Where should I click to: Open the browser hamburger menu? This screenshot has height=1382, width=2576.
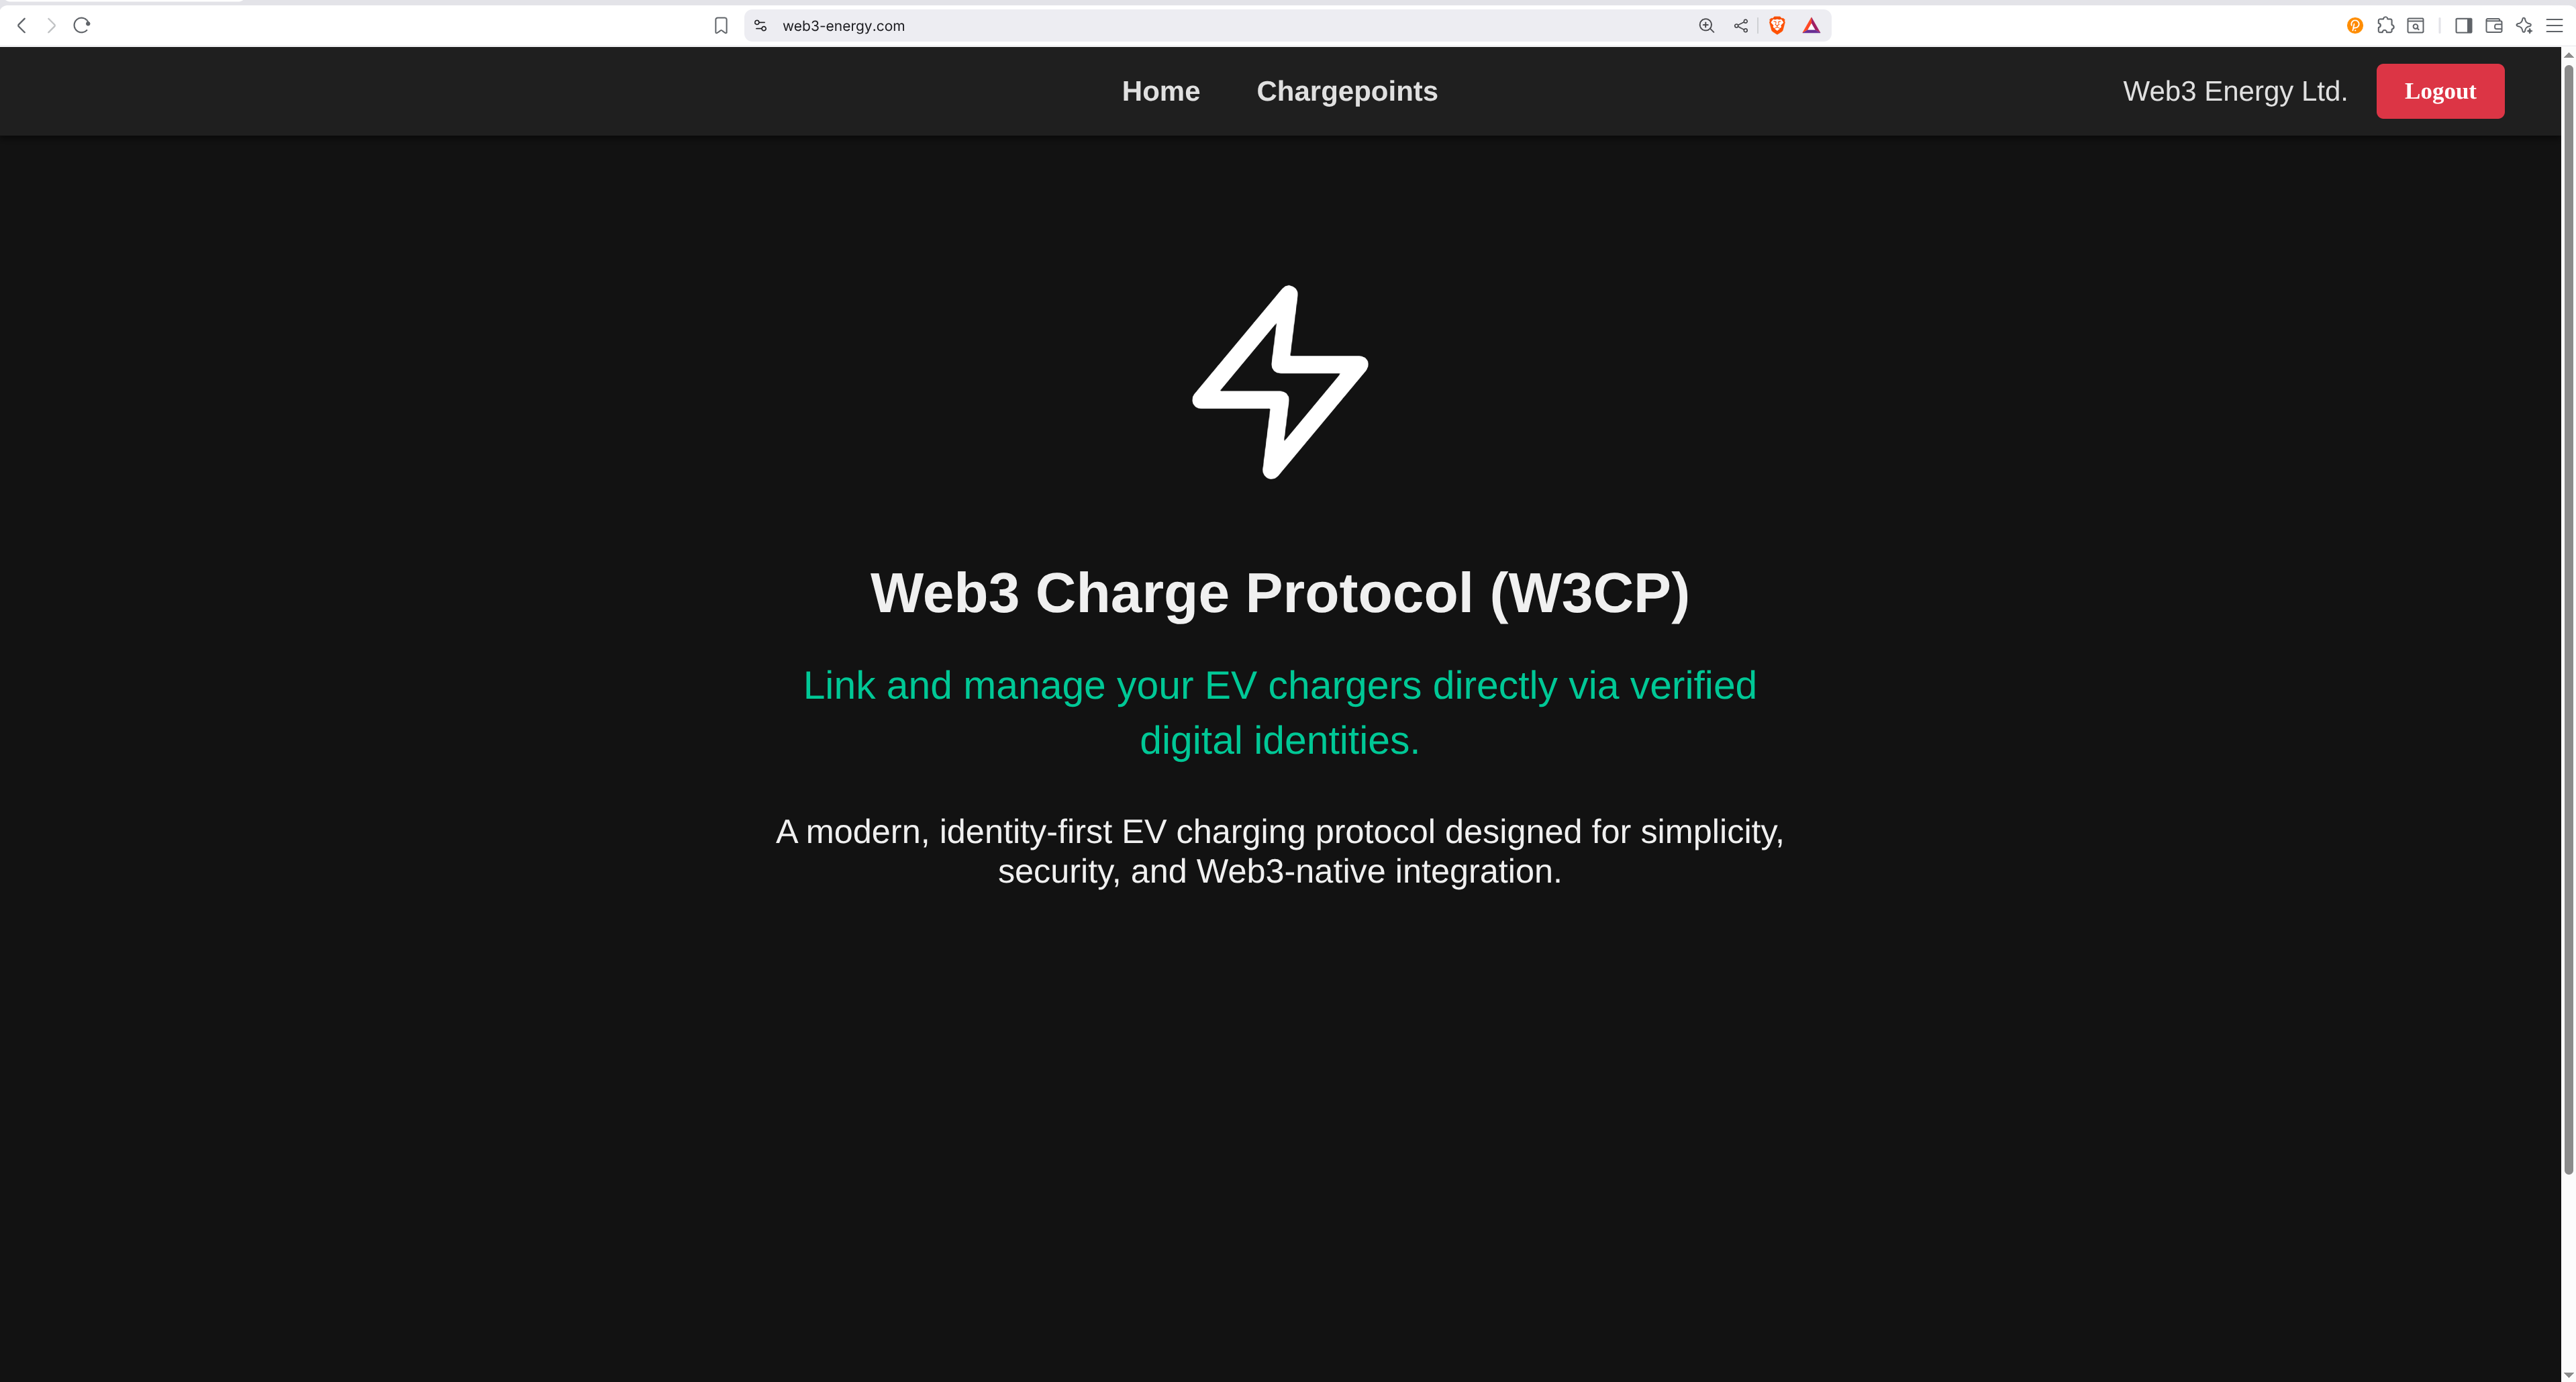2554,26
